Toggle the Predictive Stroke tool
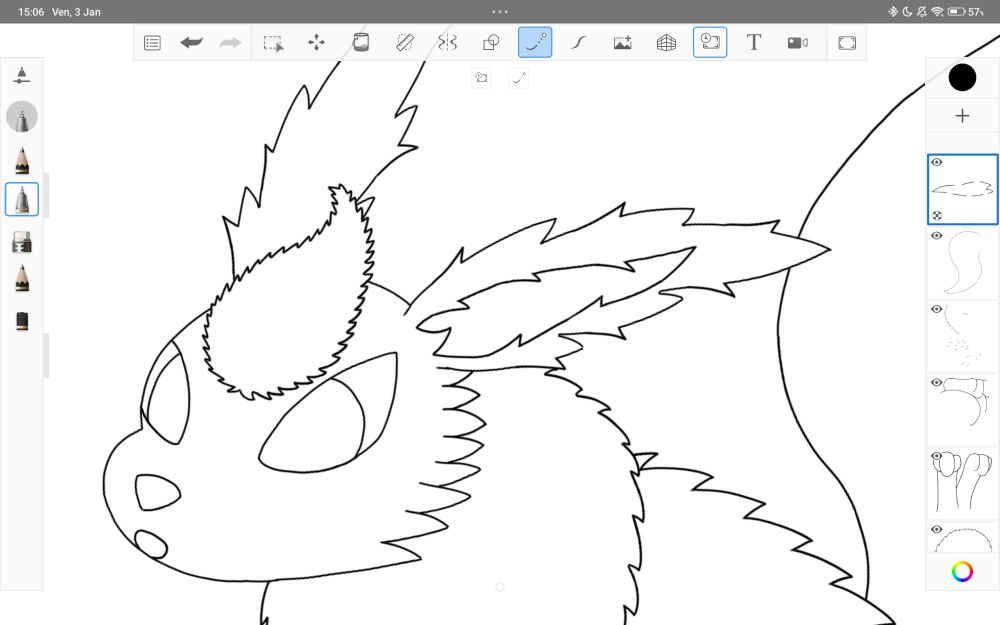The height and width of the screenshot is (625, 1000). (535, 42)
